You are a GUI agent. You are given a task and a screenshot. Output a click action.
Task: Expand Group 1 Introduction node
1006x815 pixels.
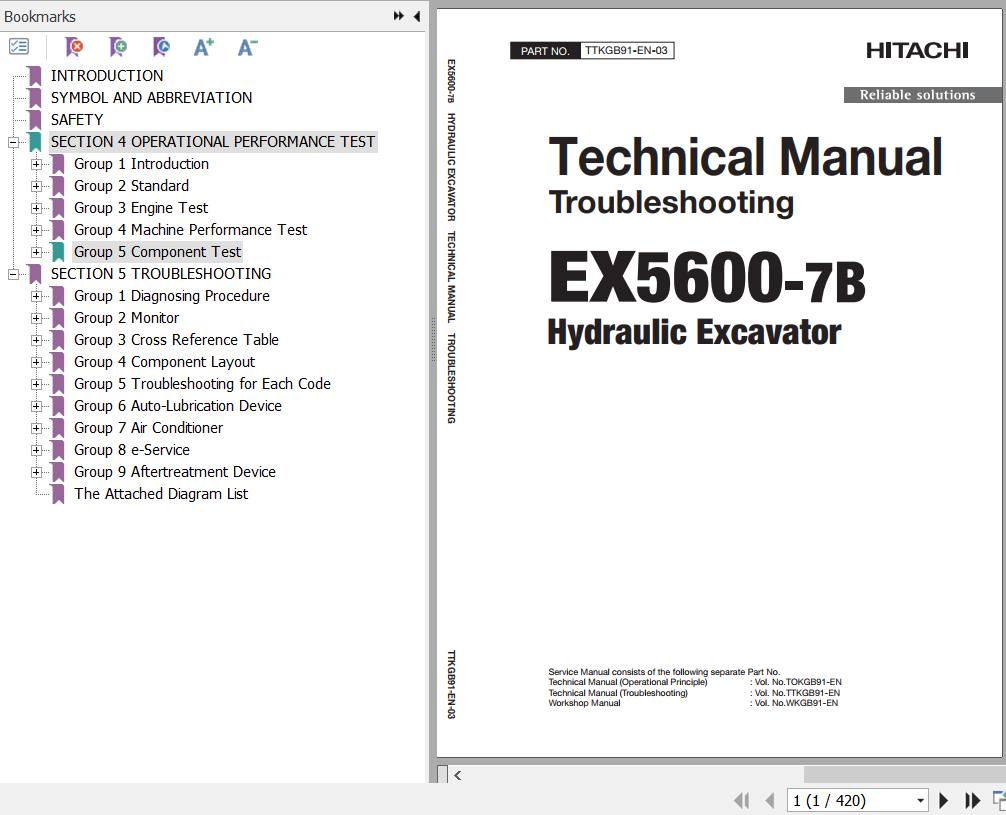[x=37, y=164]
